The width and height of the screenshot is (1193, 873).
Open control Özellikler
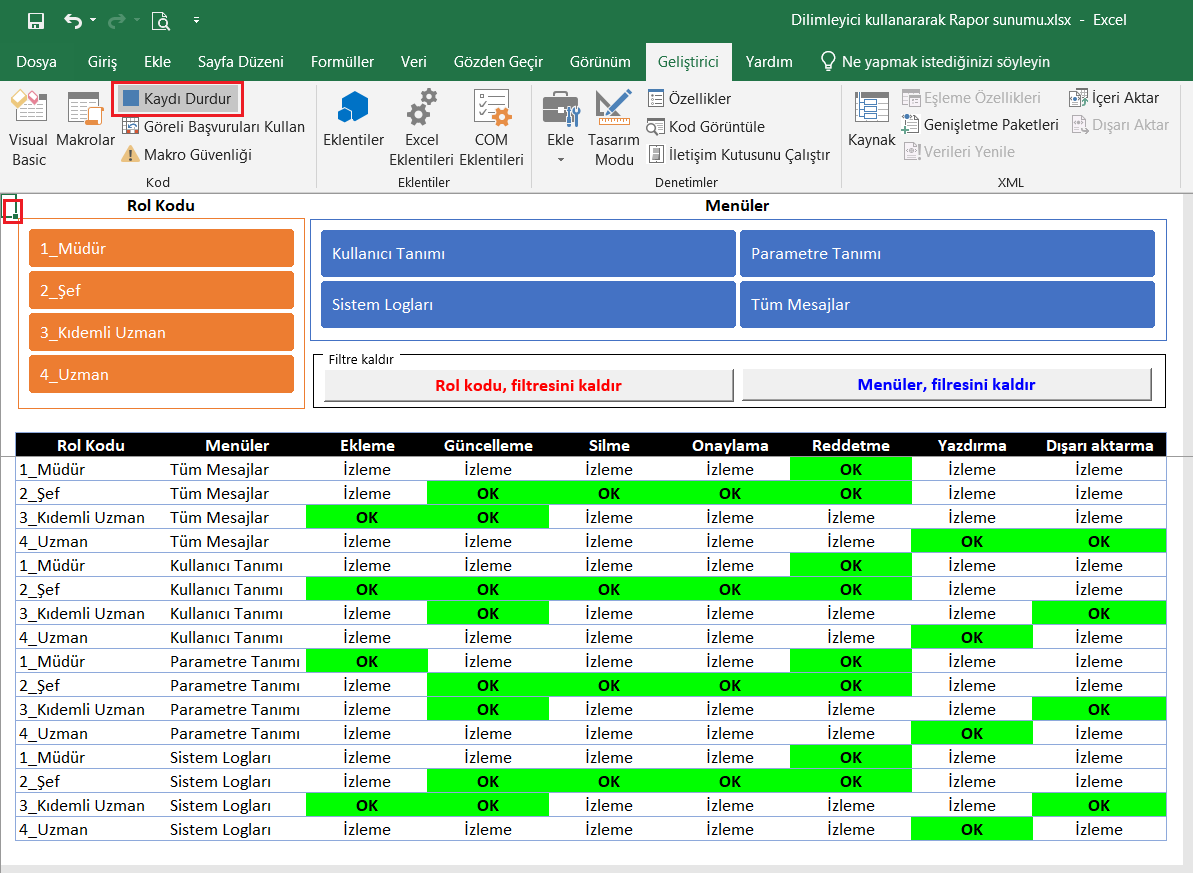(689, 99)
